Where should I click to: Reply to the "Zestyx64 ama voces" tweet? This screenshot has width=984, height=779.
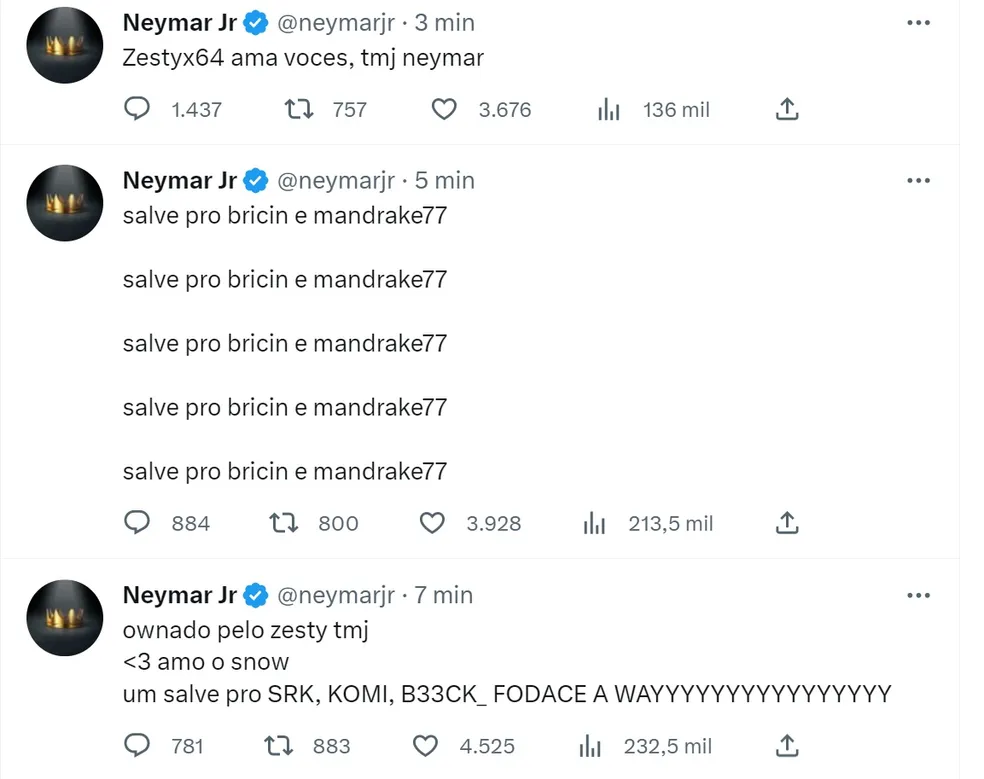(137, 109)
